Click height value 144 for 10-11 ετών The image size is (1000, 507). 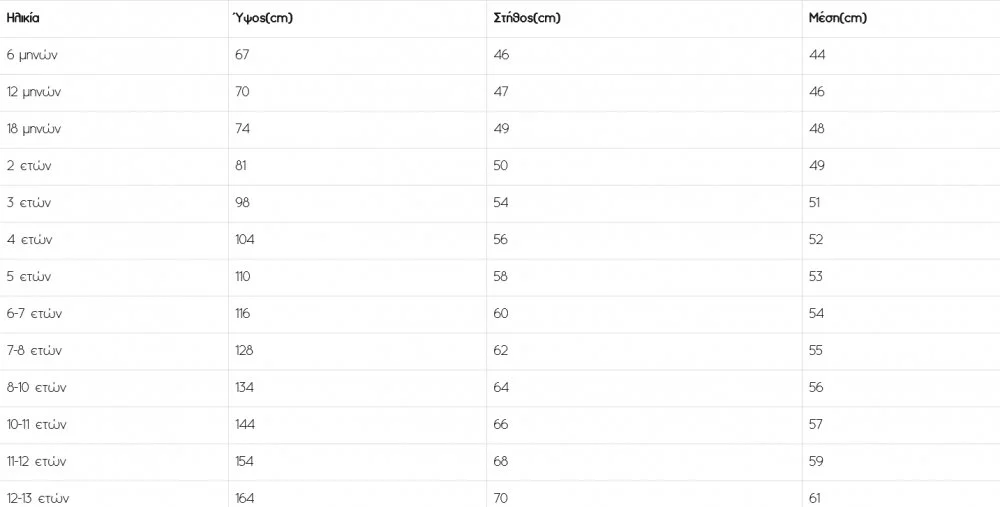pos(244,425)
